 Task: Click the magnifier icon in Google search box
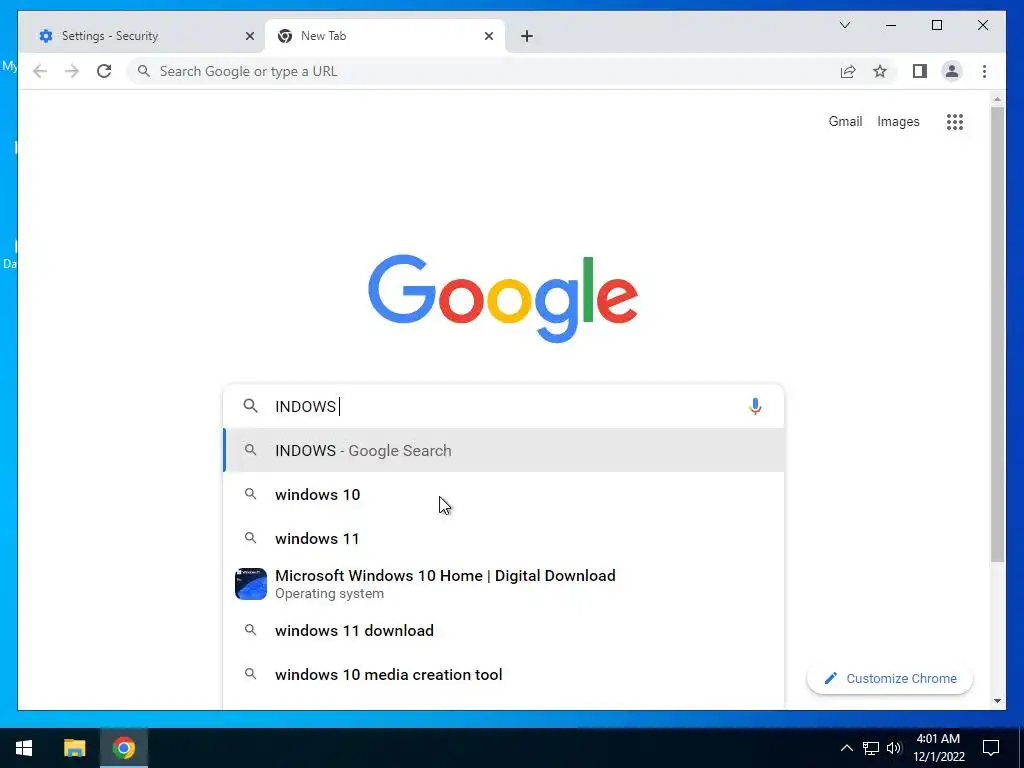pos(250,406)
